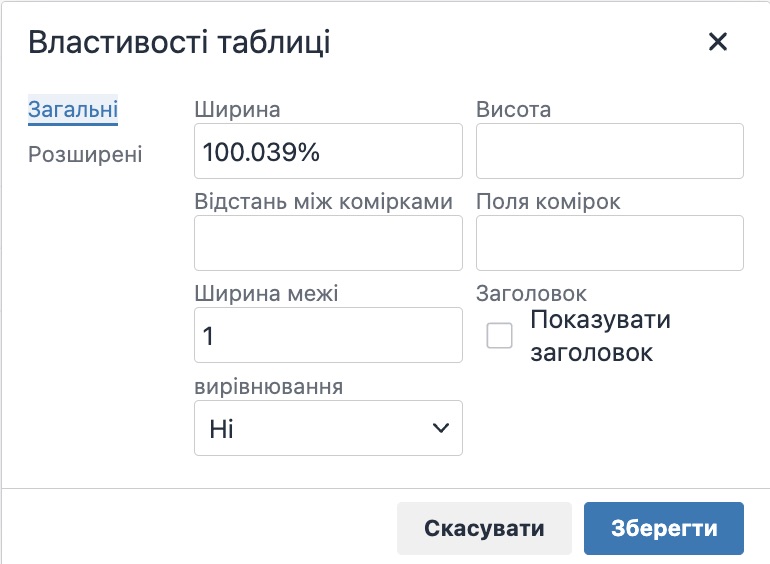The image size is (770, 564).
Task: Click the "вирівнювання" label text
Action: point(269,386)
